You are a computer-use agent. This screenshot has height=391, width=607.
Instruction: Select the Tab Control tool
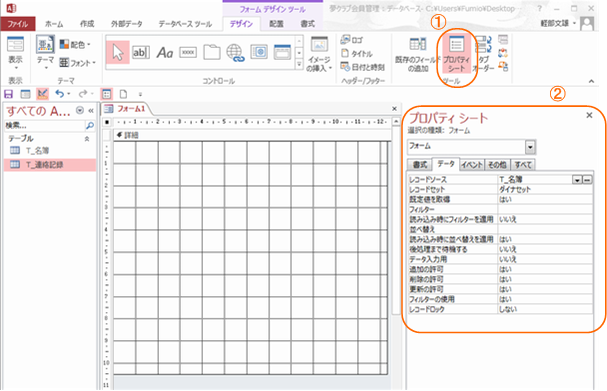pyautogui.click(x=212, y=53)
